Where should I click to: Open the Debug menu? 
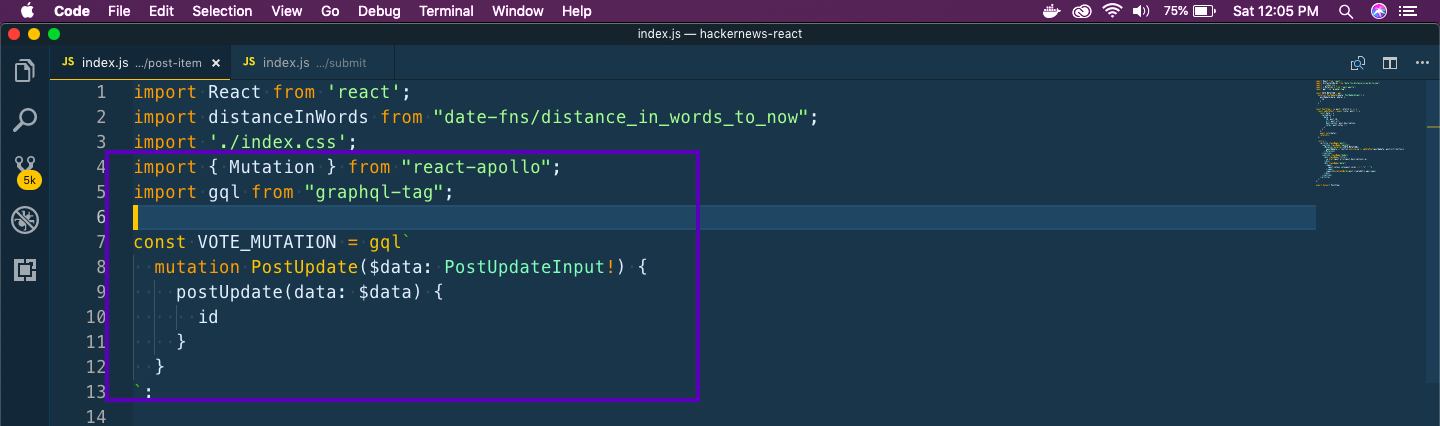[x=379, y=11]
